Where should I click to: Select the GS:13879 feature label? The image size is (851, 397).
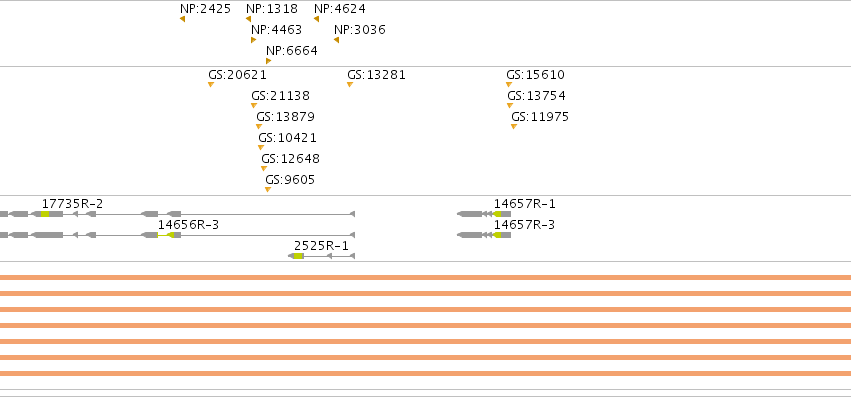(x=285, y=117)
